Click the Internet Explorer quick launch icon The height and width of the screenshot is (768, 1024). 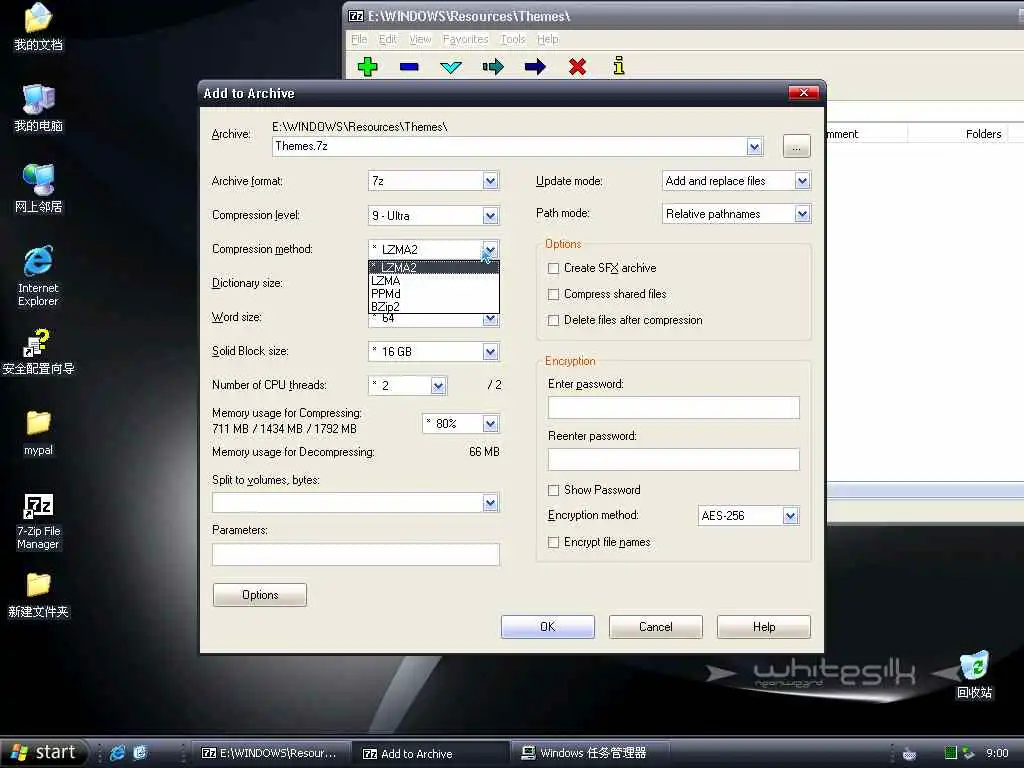click(118, 753)
